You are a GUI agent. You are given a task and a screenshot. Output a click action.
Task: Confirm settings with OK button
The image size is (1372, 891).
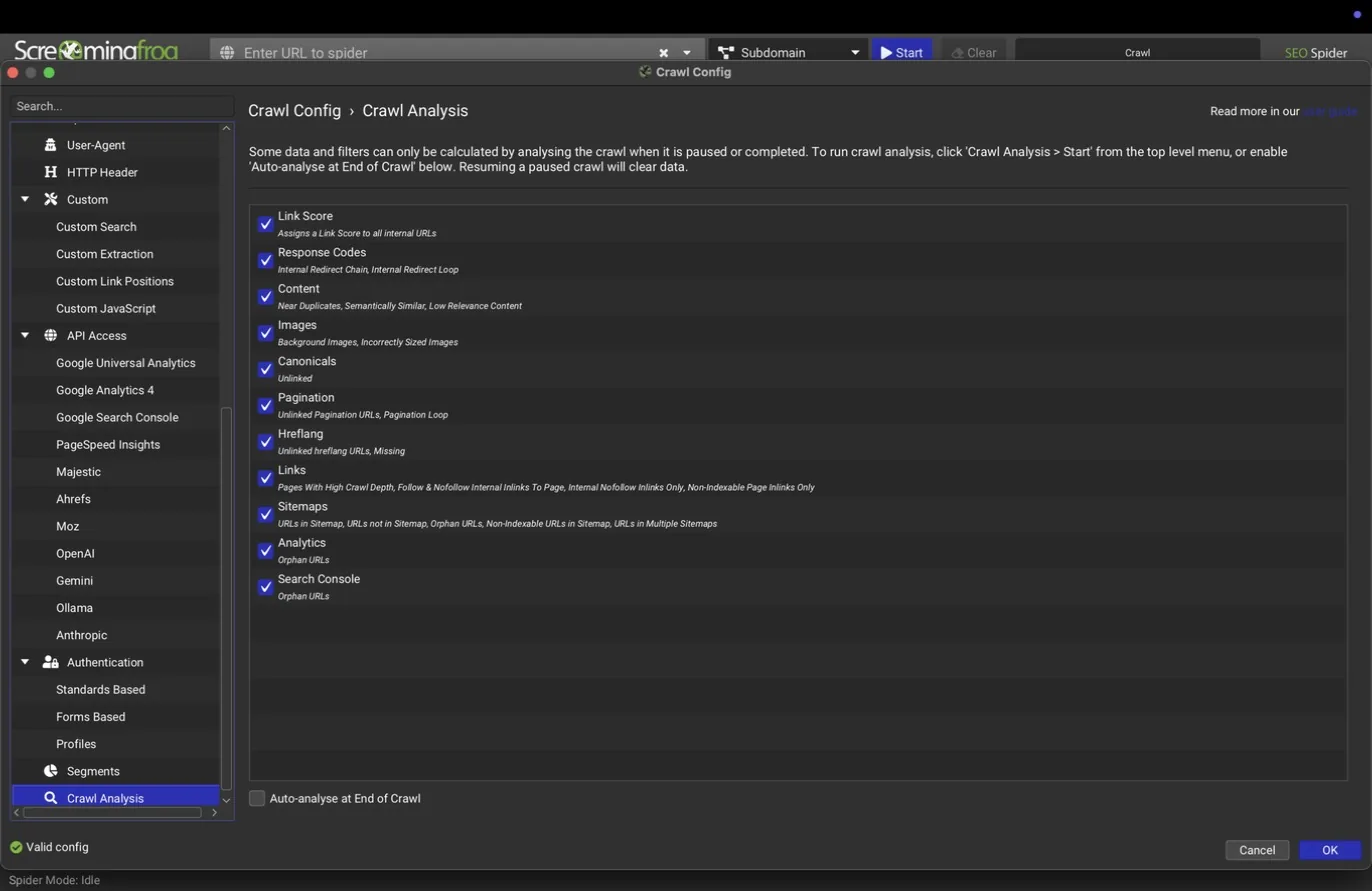(1330, 850)
